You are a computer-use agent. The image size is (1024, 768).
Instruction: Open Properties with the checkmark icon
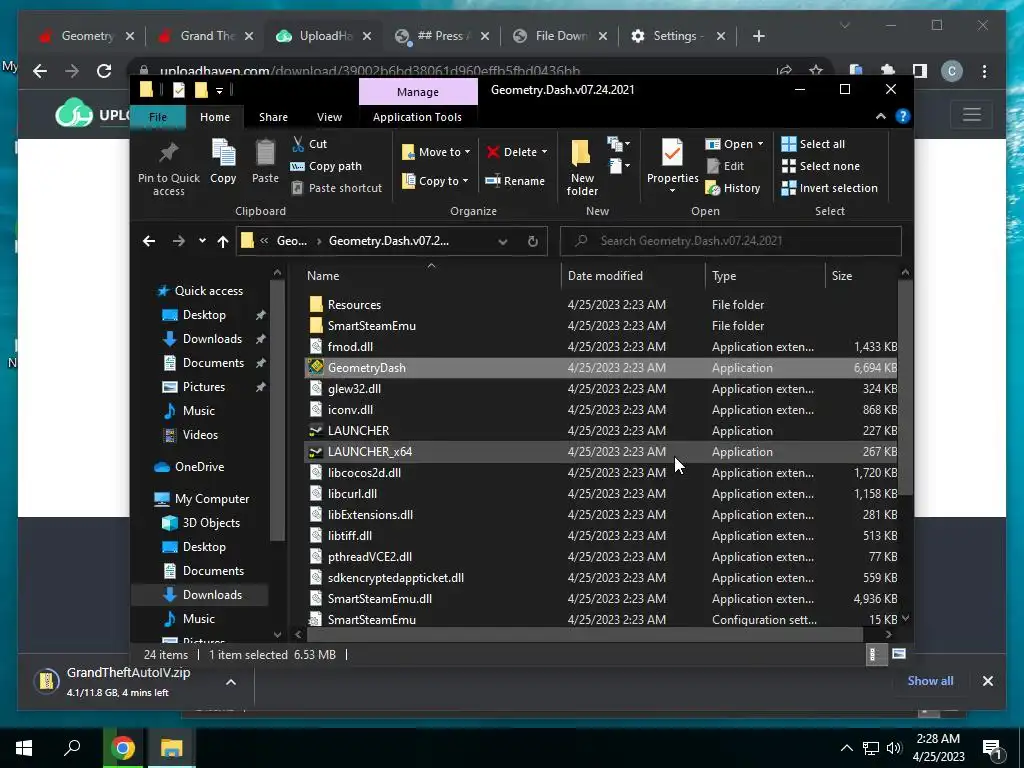(672, 165)
